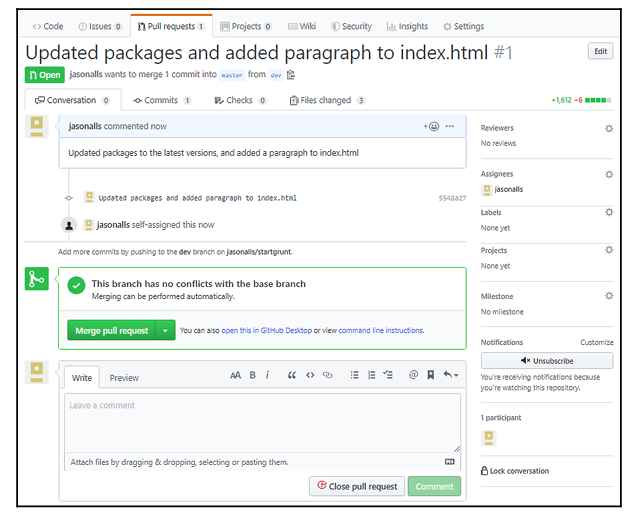The width and height of the screenshot is (637, 526).
Task: Insert a quote using the quote icon
Action: click(292, 375)
